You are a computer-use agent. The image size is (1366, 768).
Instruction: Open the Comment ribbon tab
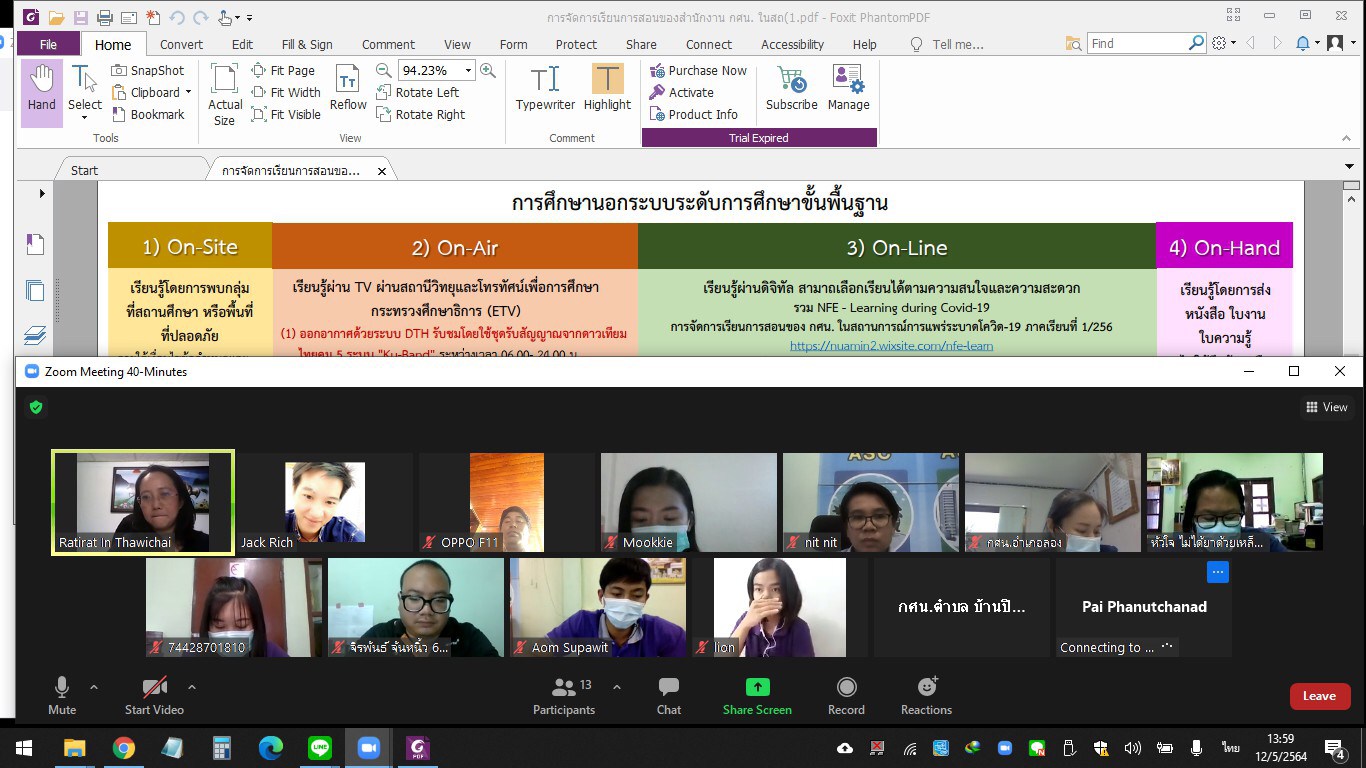tap(388, 44)
